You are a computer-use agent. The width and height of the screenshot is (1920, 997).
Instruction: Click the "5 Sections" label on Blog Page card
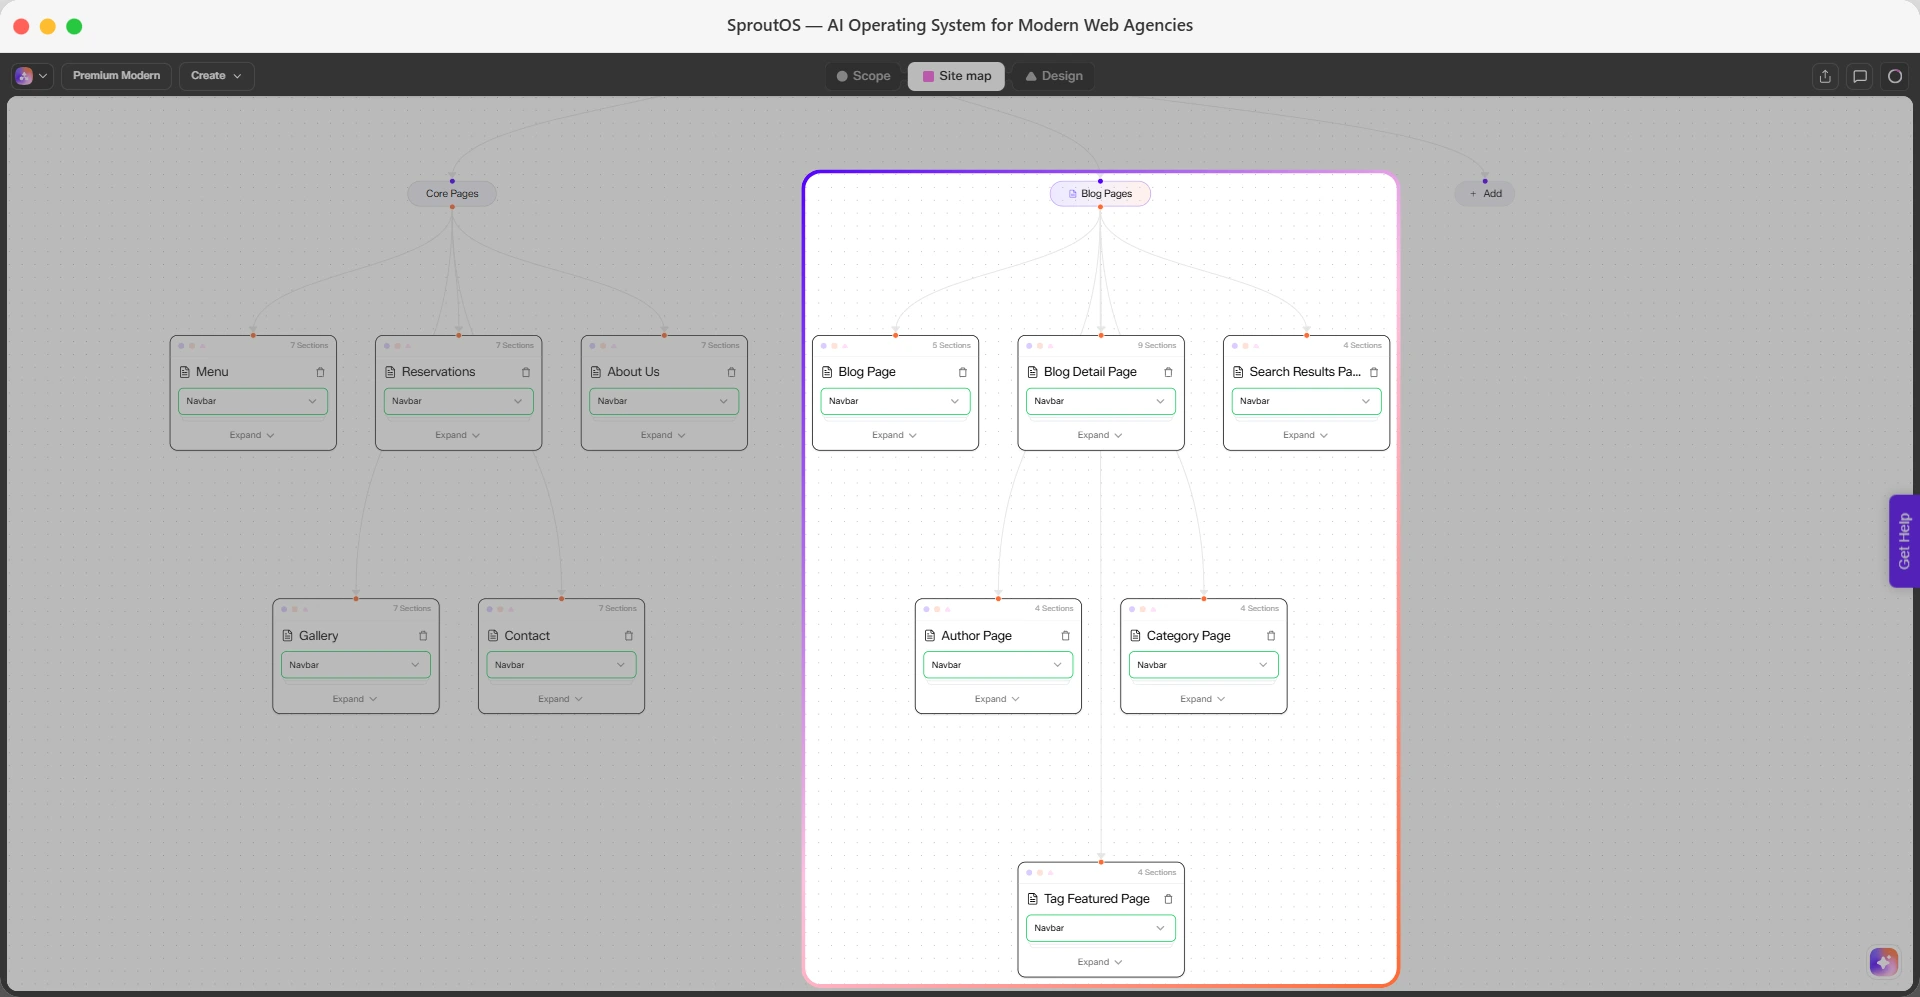point(951,346)
